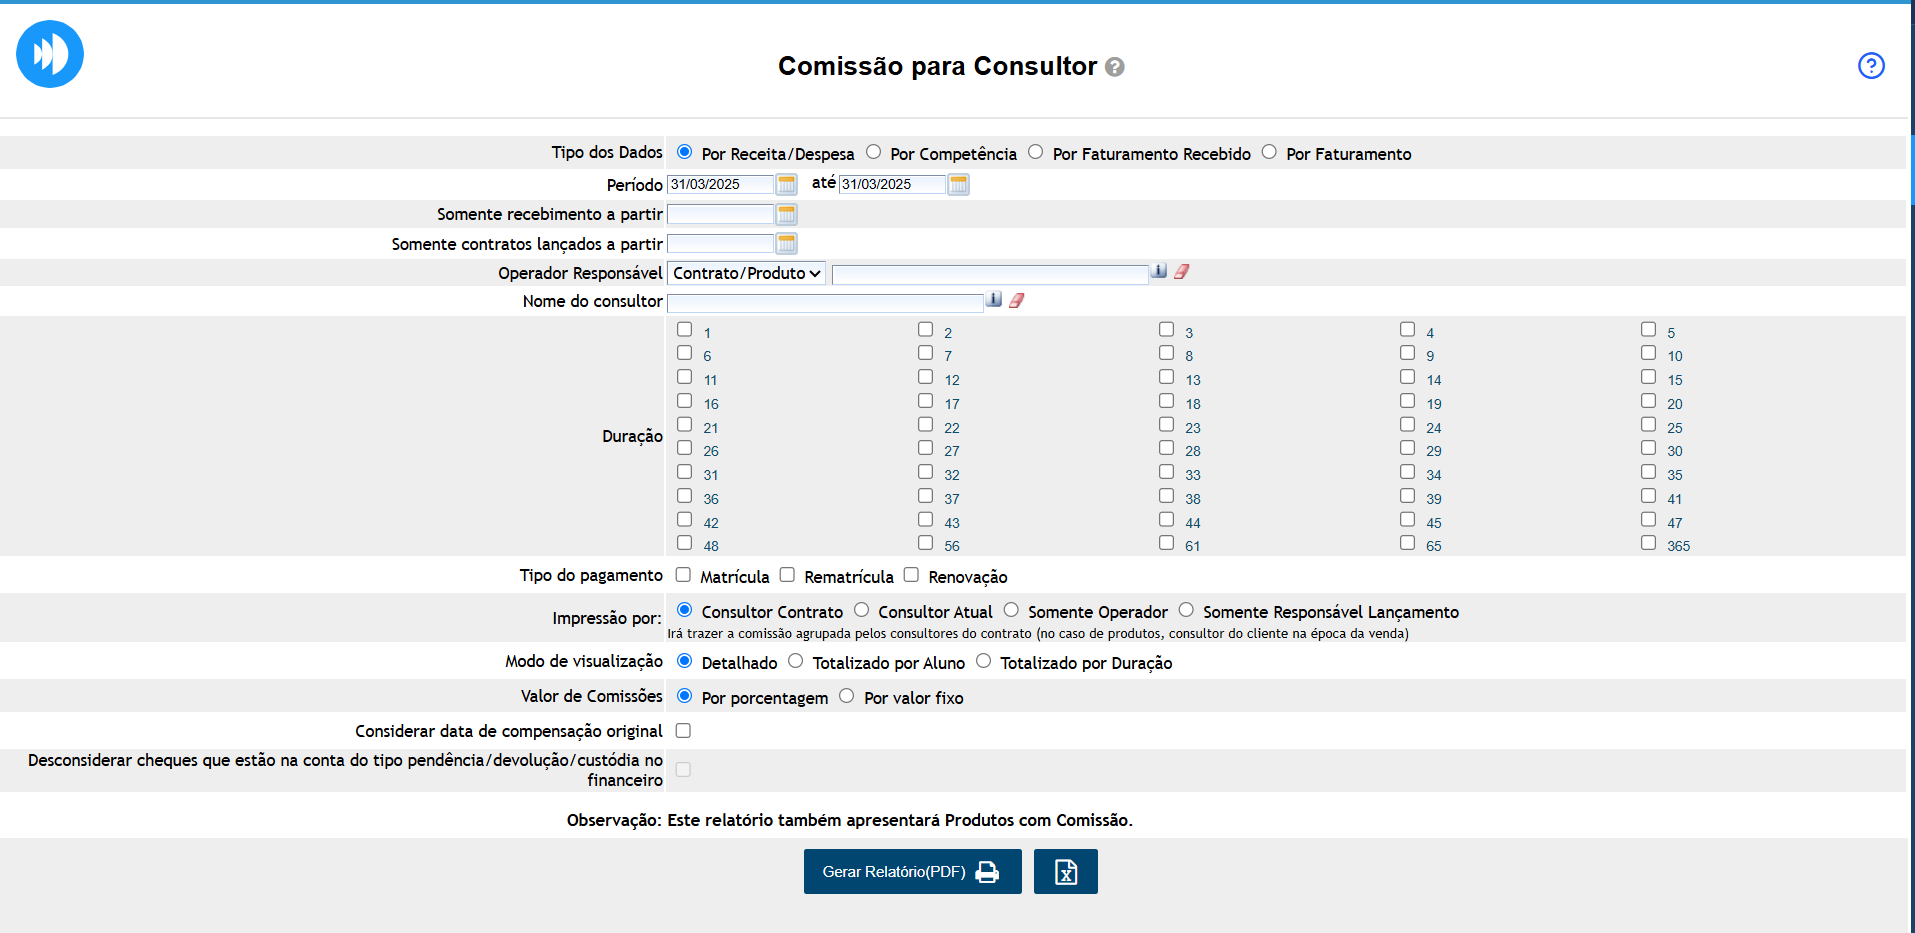Image resolution: width=1915 pixels, height=933 pixels.
Task: Export report with the Excel icon button
Action: tap(1065, 871)
